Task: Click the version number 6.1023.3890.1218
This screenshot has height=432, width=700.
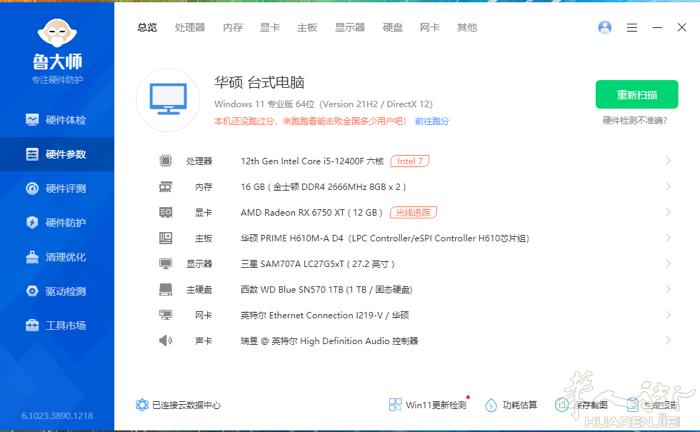Action: point(57,415)
